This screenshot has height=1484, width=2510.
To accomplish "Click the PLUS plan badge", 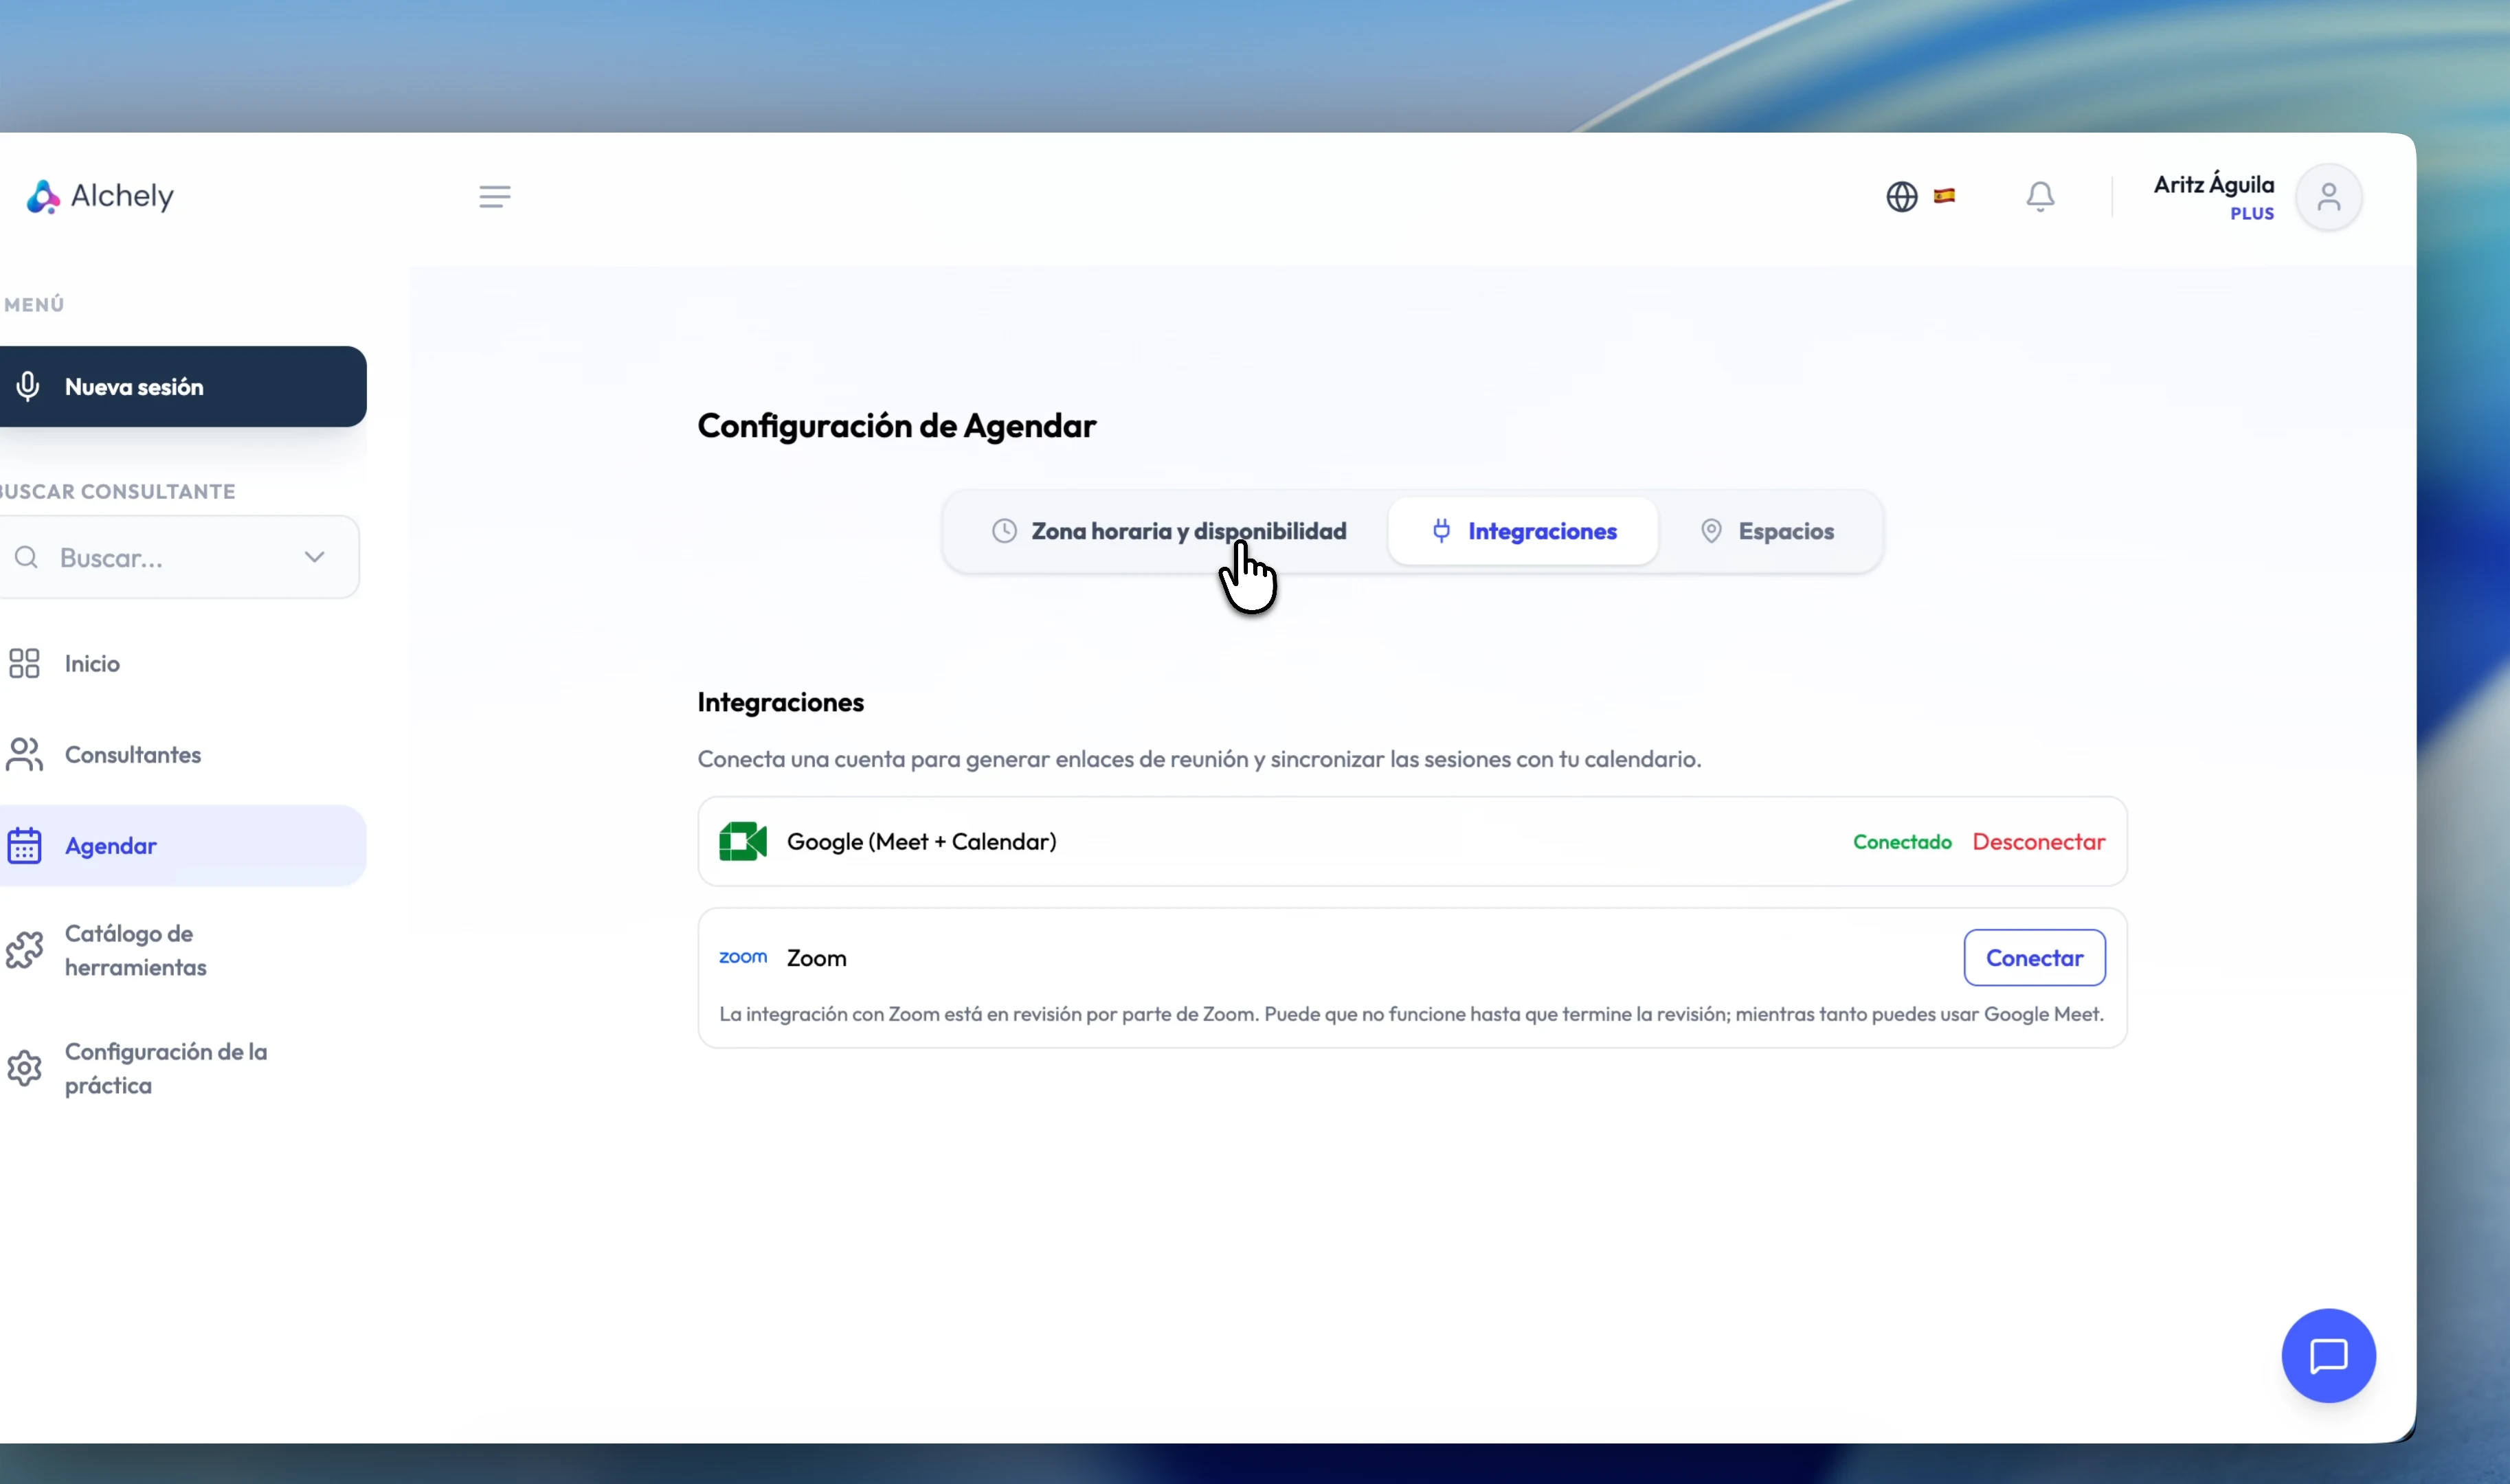I will click(x=2251, y=213).
